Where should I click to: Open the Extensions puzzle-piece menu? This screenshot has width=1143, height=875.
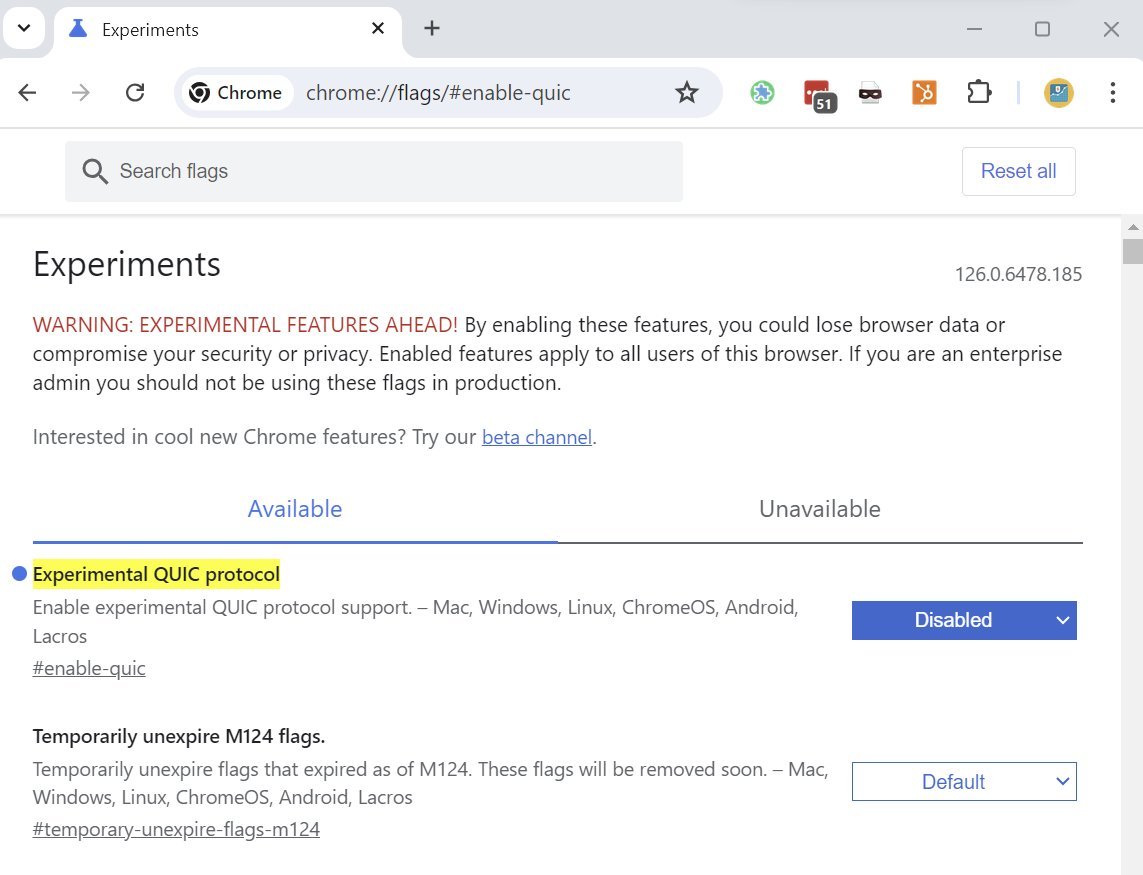click(978, 93)
